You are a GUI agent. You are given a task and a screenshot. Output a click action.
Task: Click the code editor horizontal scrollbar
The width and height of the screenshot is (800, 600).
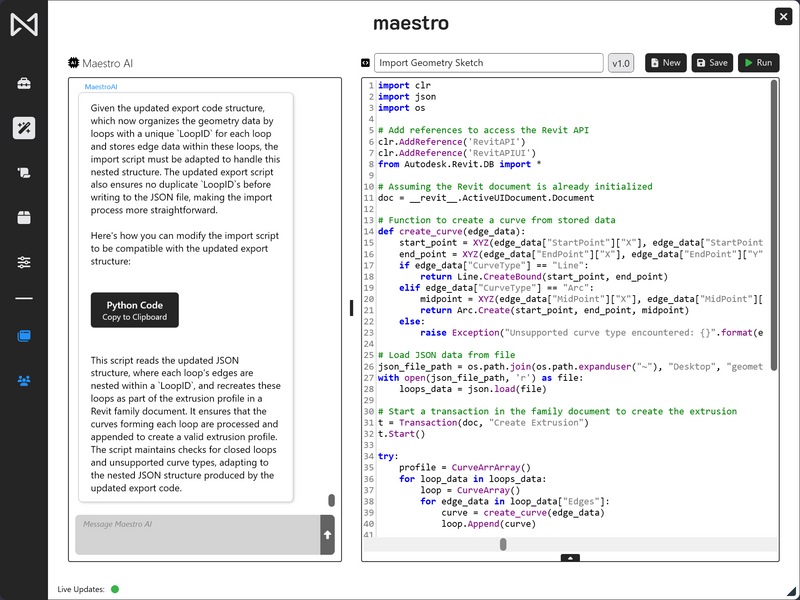(503, 544)
